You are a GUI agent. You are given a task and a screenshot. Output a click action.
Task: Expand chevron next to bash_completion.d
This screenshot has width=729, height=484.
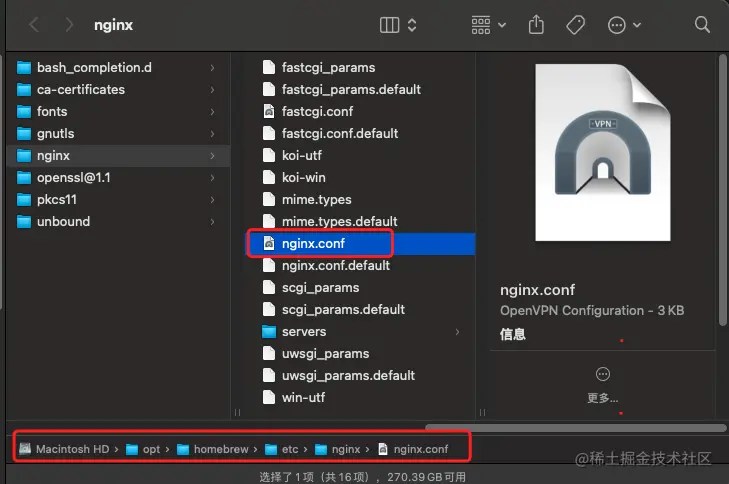click(212, 68)
